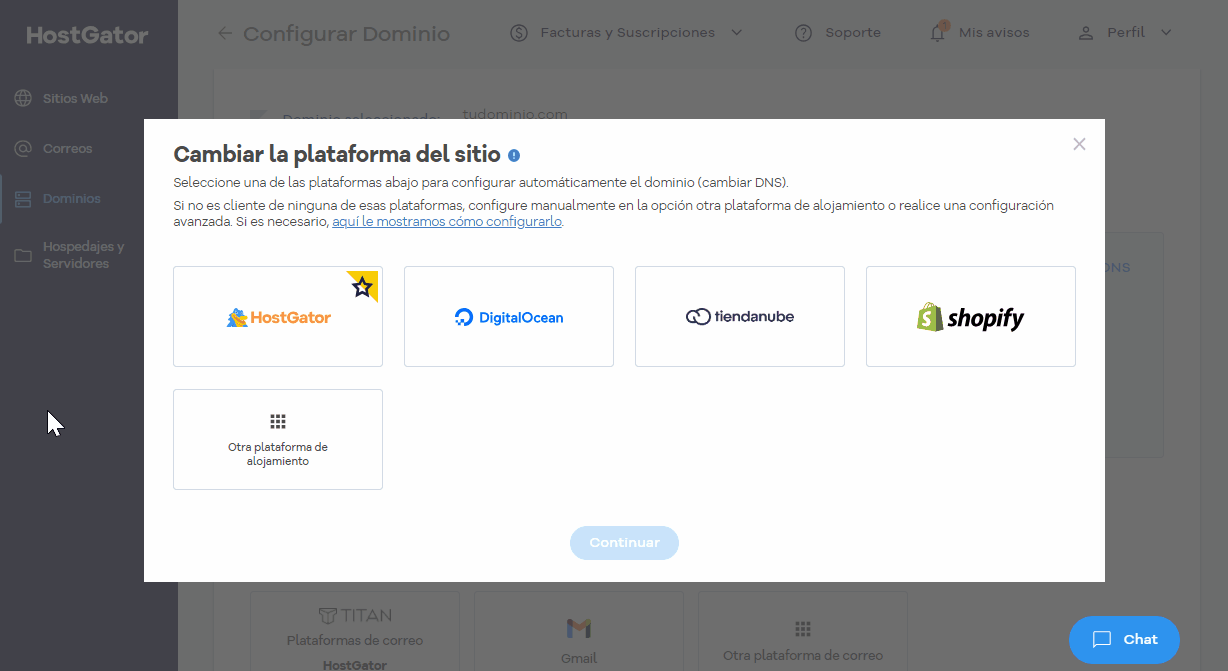Select the Gmail email platform card

(x=578, y=630)
